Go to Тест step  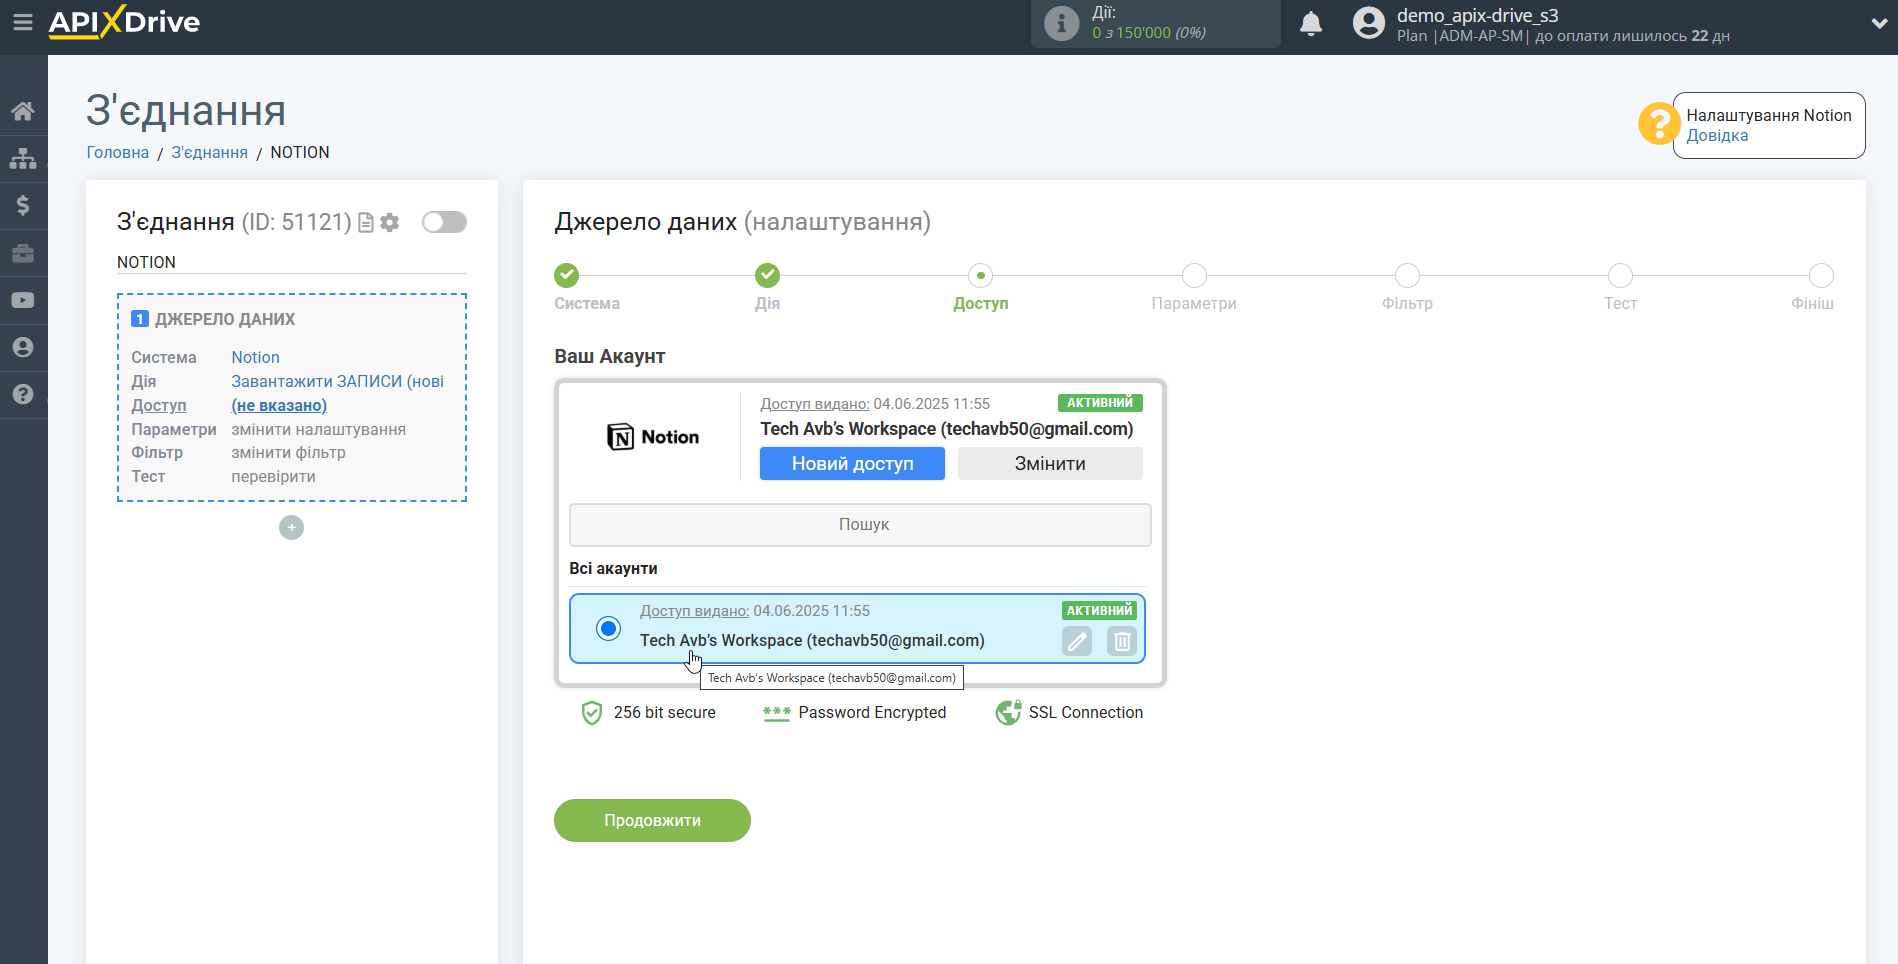coord(1620,275)
